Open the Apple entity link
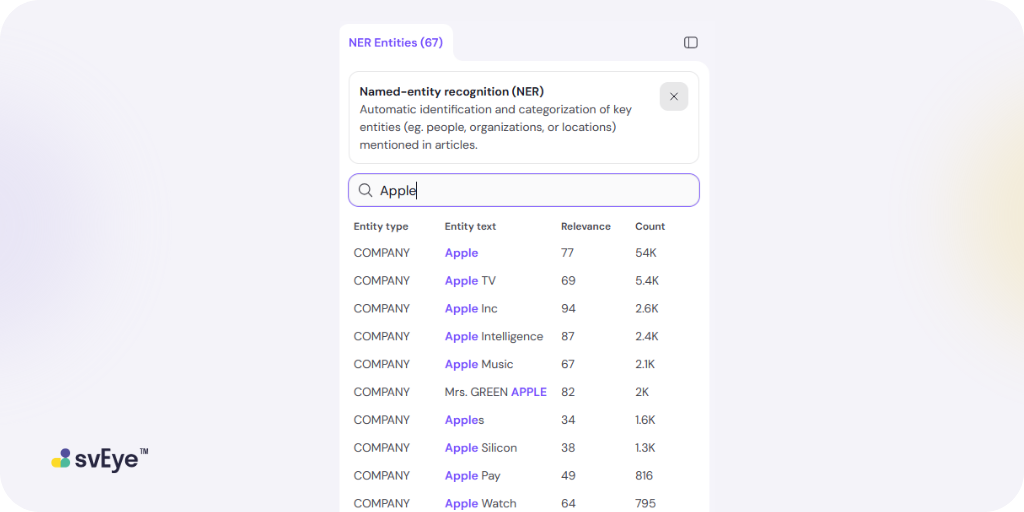The image size is (1024, 512). 461,253
